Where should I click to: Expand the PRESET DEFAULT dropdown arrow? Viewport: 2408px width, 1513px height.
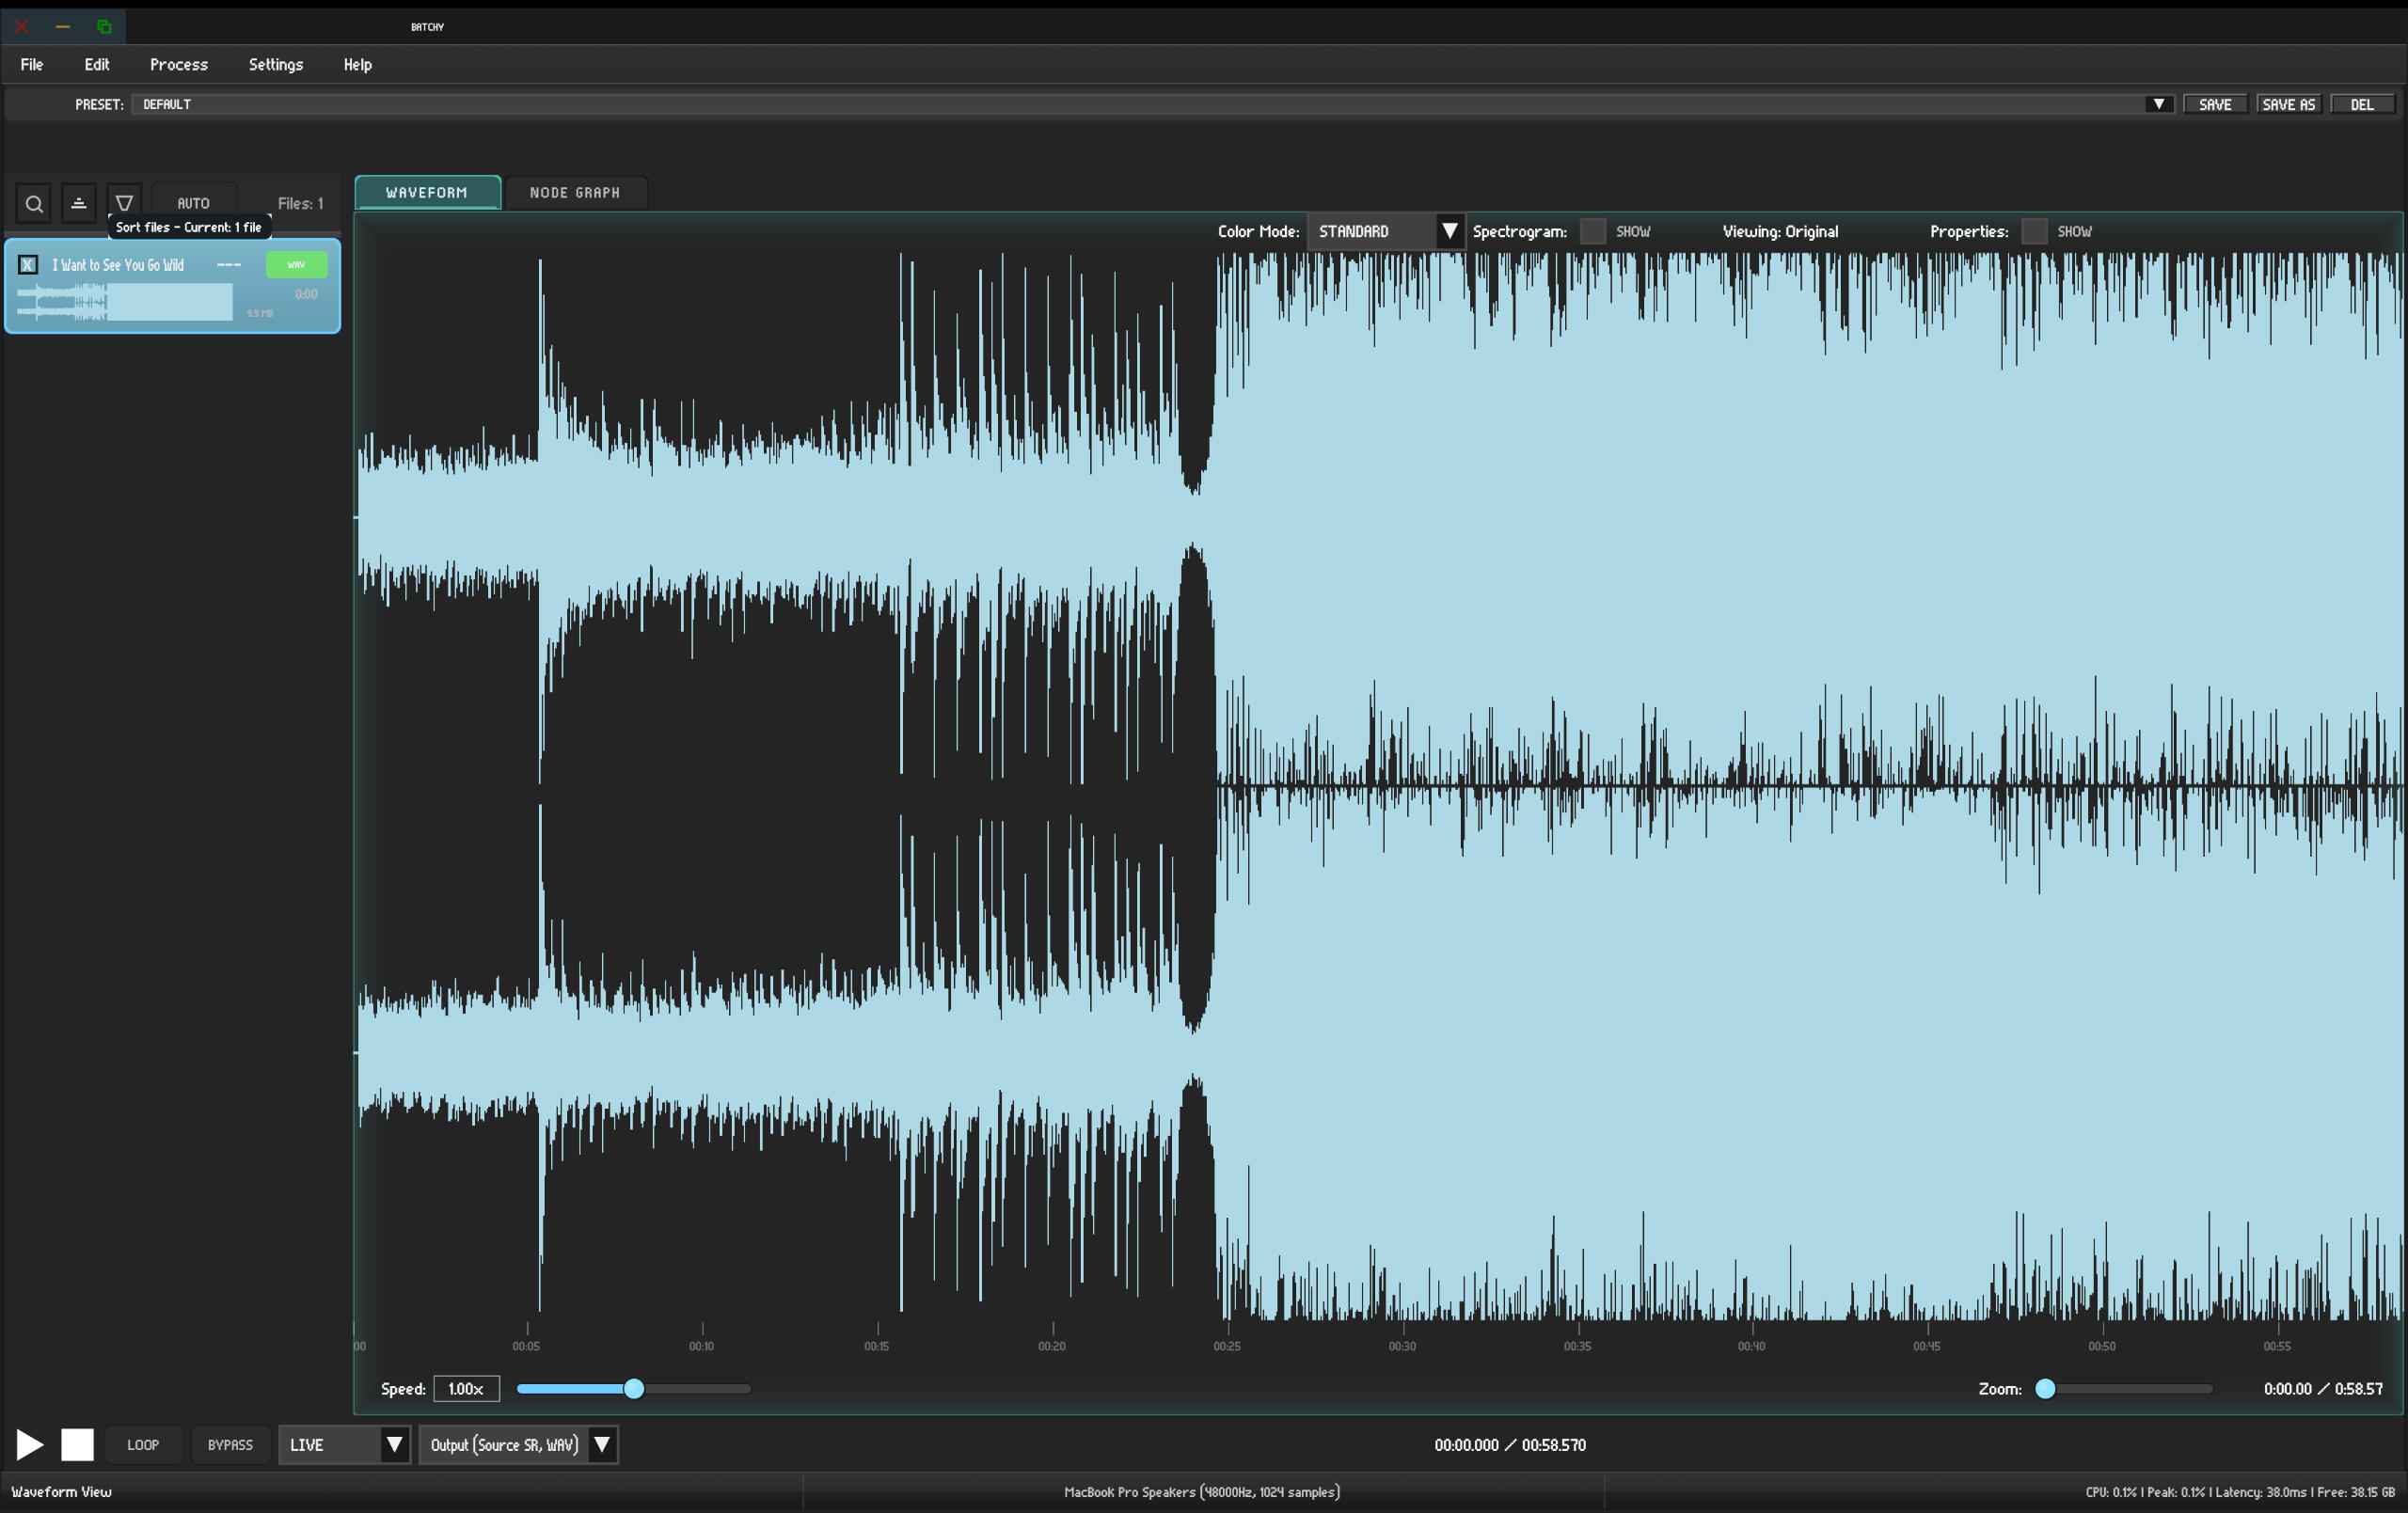(x=2158, y=104)
